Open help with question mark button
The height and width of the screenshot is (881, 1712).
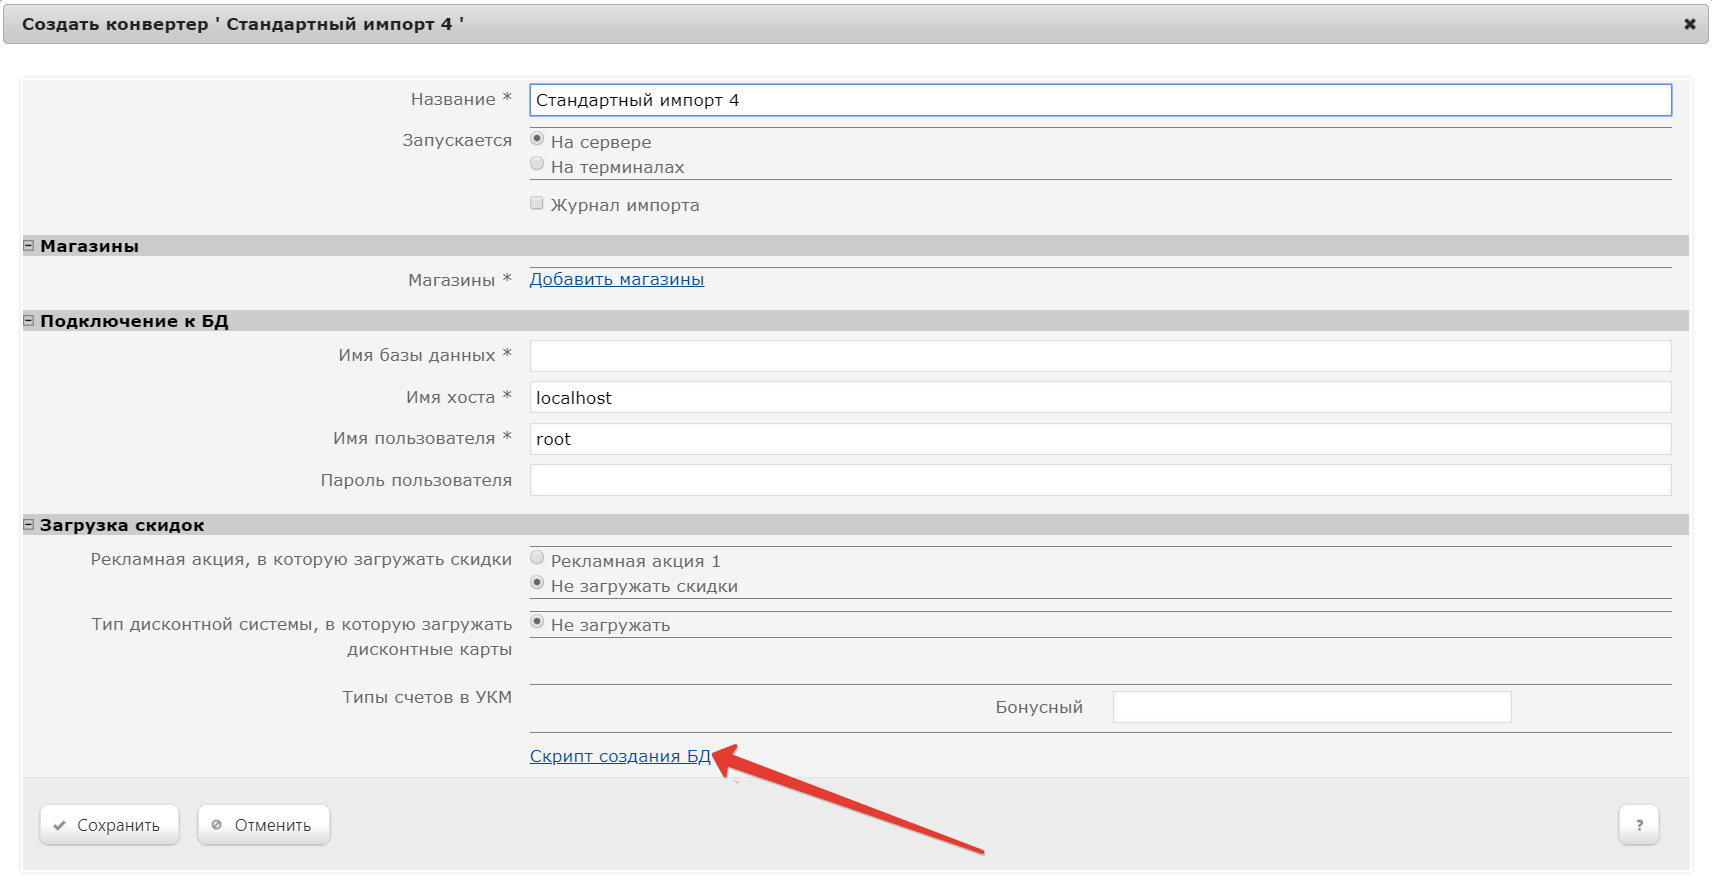tap(1638, 825)
